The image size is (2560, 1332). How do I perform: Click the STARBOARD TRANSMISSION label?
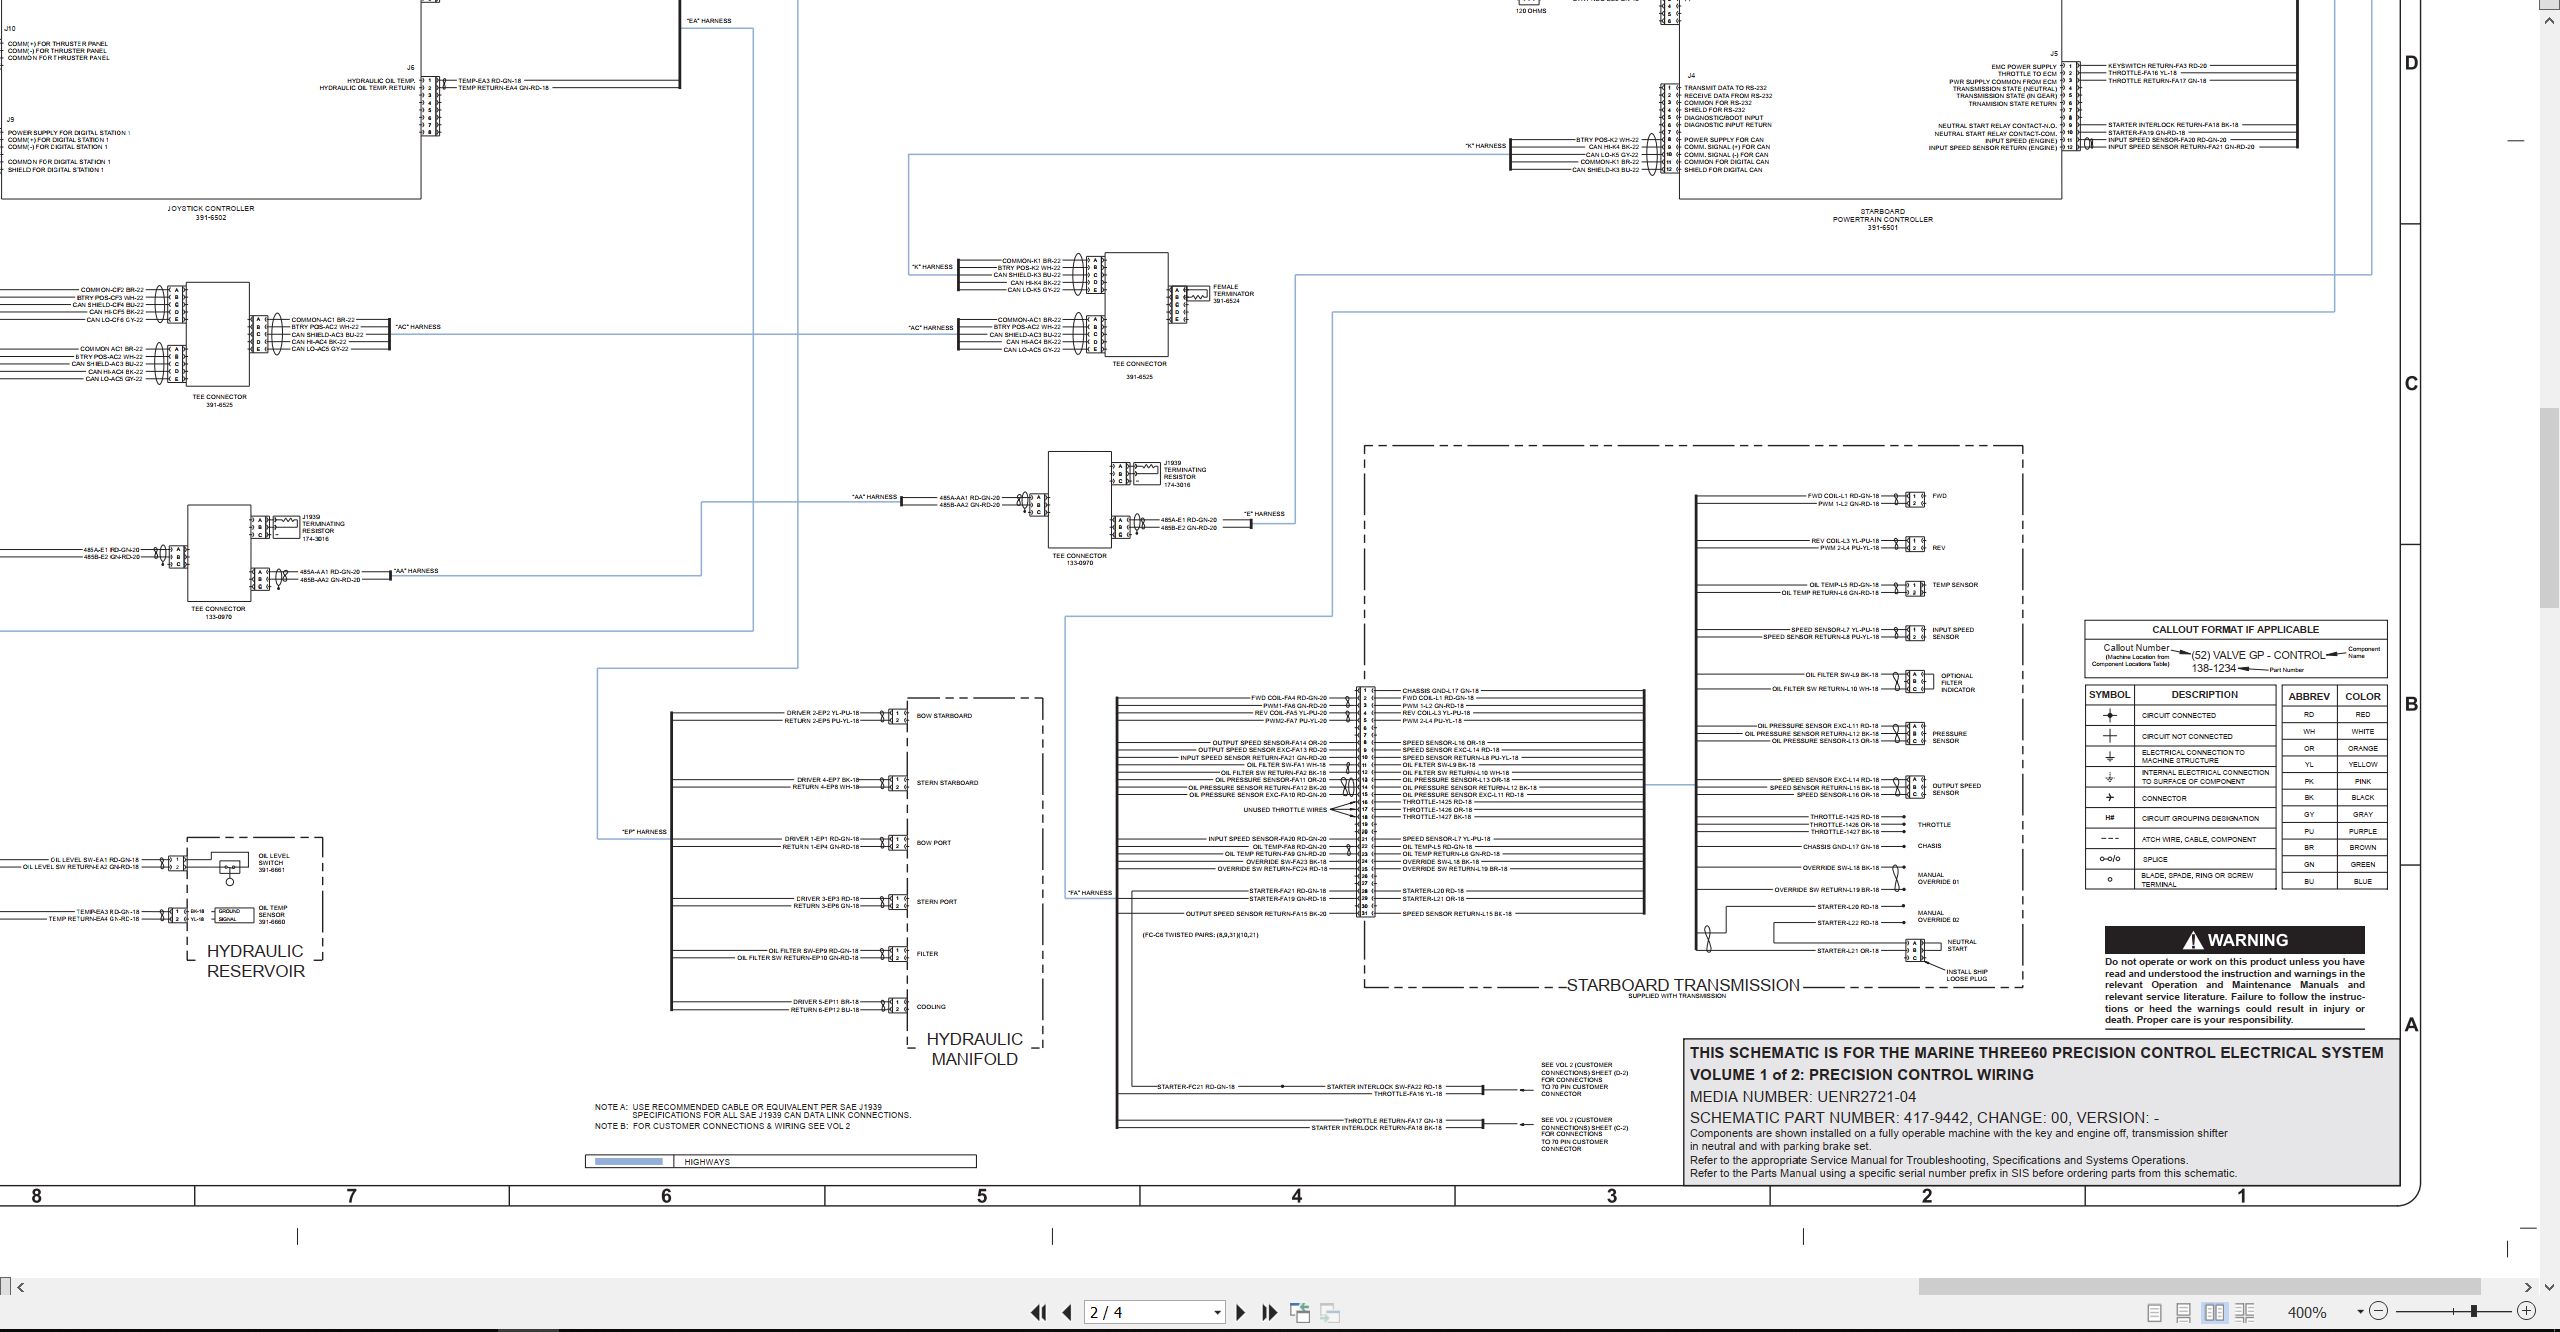(x=1683, y=985)
